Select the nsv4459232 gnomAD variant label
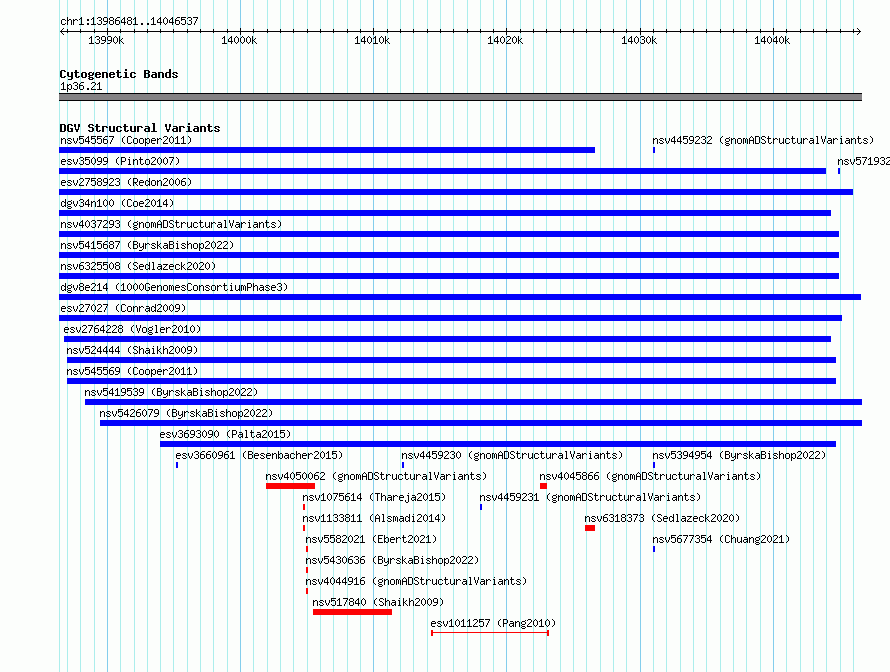890x672 pixels. (x=763, y=140)
